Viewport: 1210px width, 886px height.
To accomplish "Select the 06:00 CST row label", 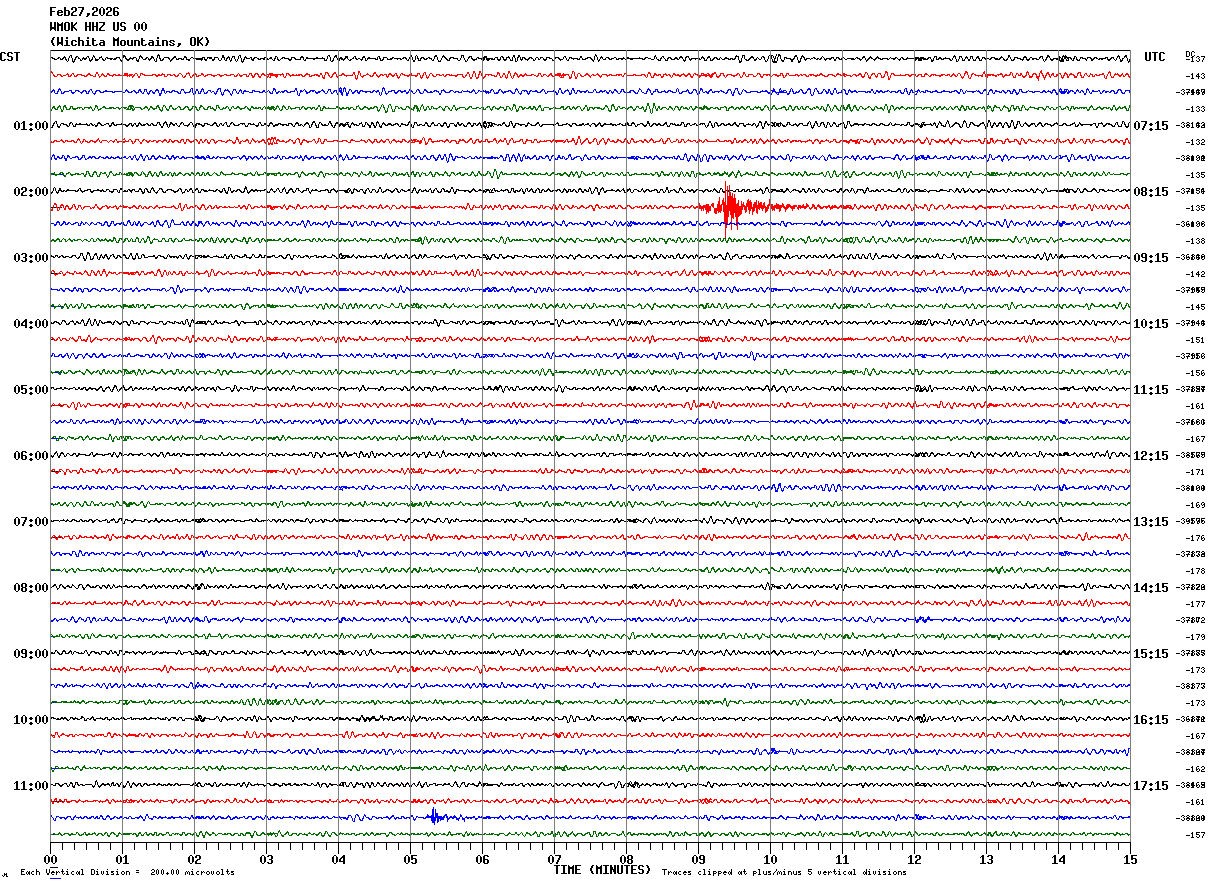I will click(x=31, y=456).
